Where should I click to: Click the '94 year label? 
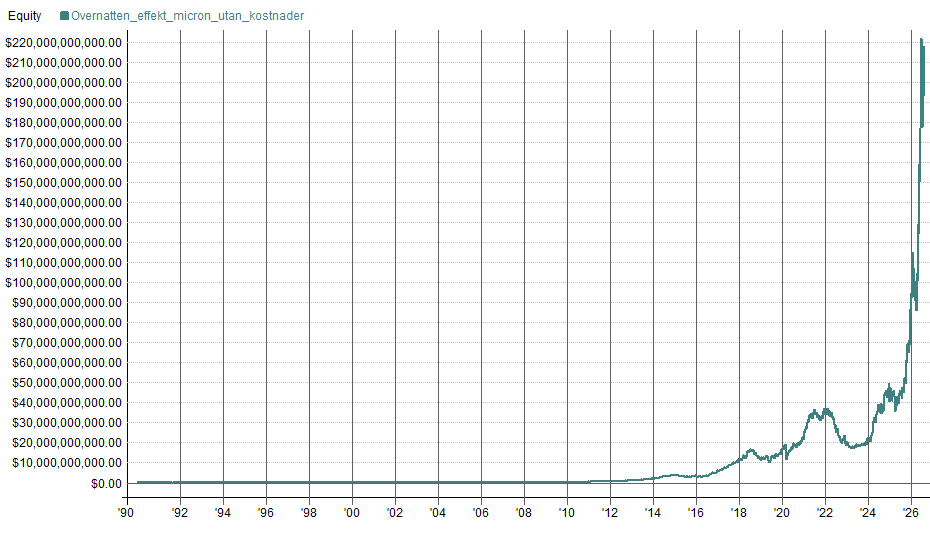[x=223, y=512]
